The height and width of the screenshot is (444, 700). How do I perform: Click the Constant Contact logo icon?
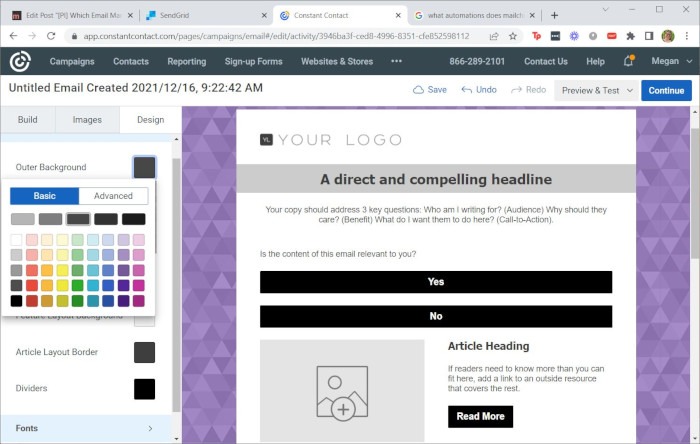20,61
